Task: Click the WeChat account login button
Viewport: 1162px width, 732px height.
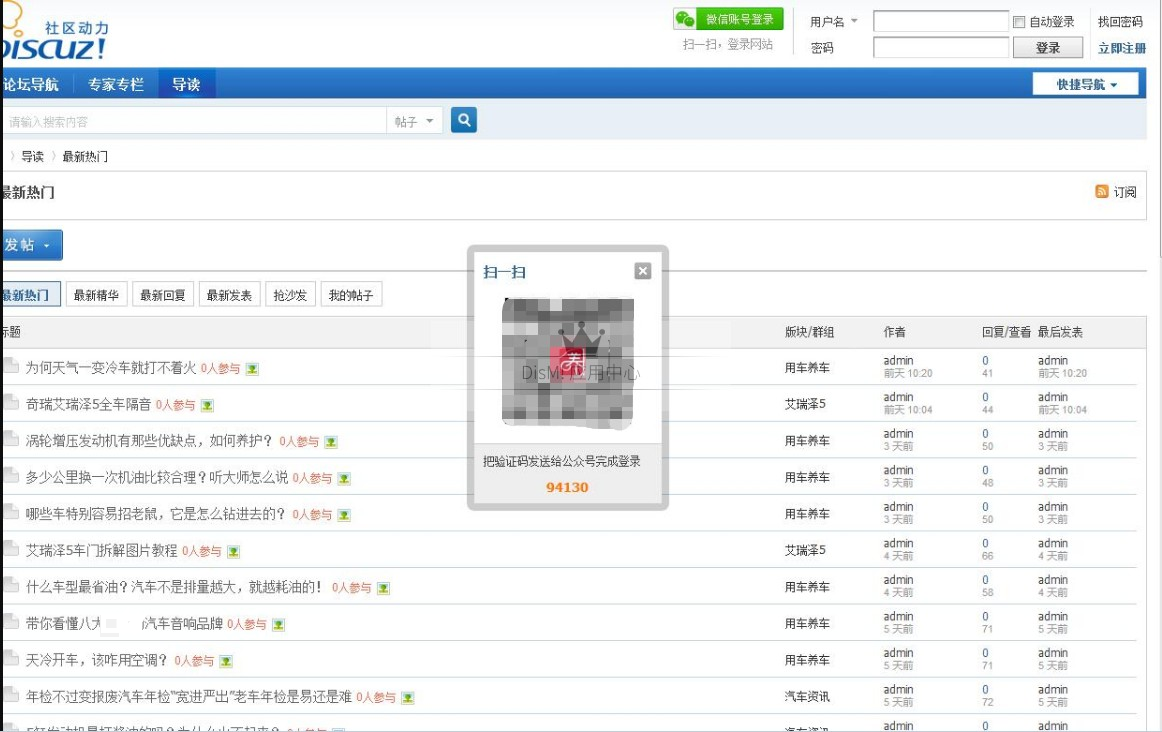Action: (x=728, y=19)
